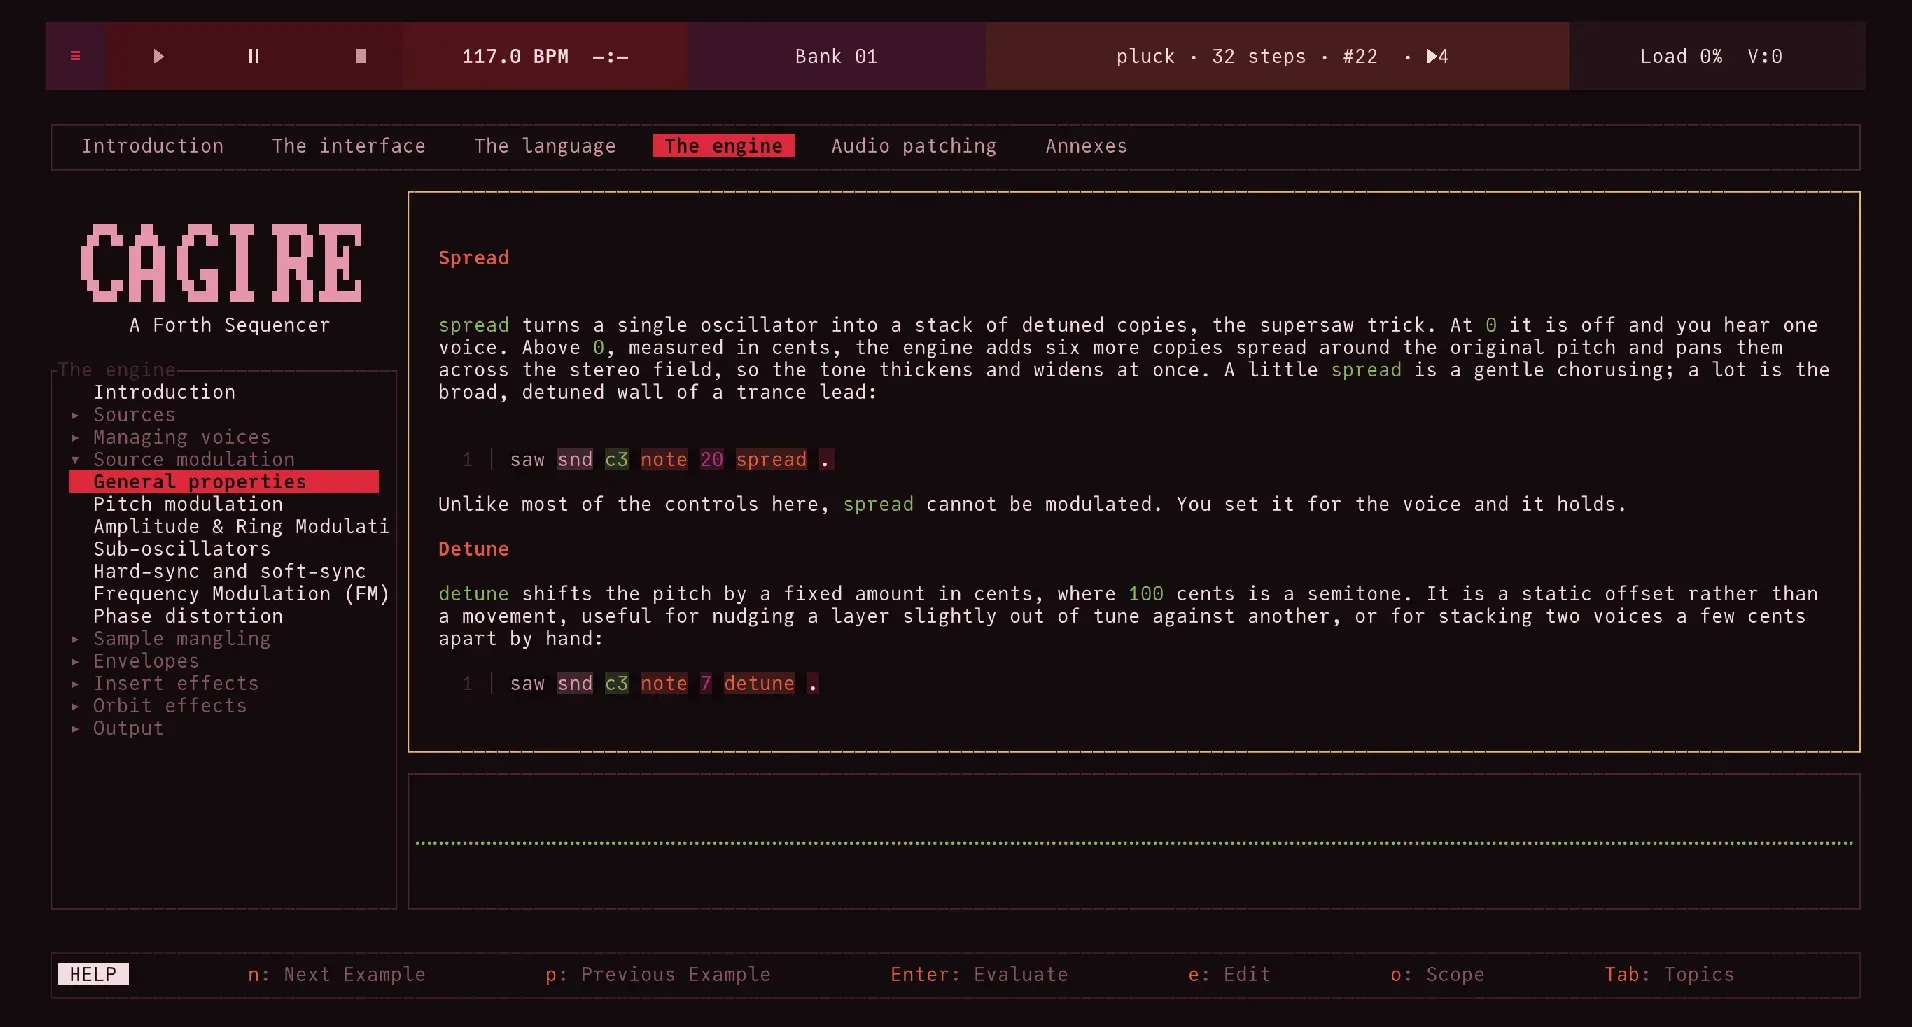Image resolution: width=1912 pixels, height=1027 pixels.
Task: Click the 'e: Edit' hint
Action: click(1229, 974)
